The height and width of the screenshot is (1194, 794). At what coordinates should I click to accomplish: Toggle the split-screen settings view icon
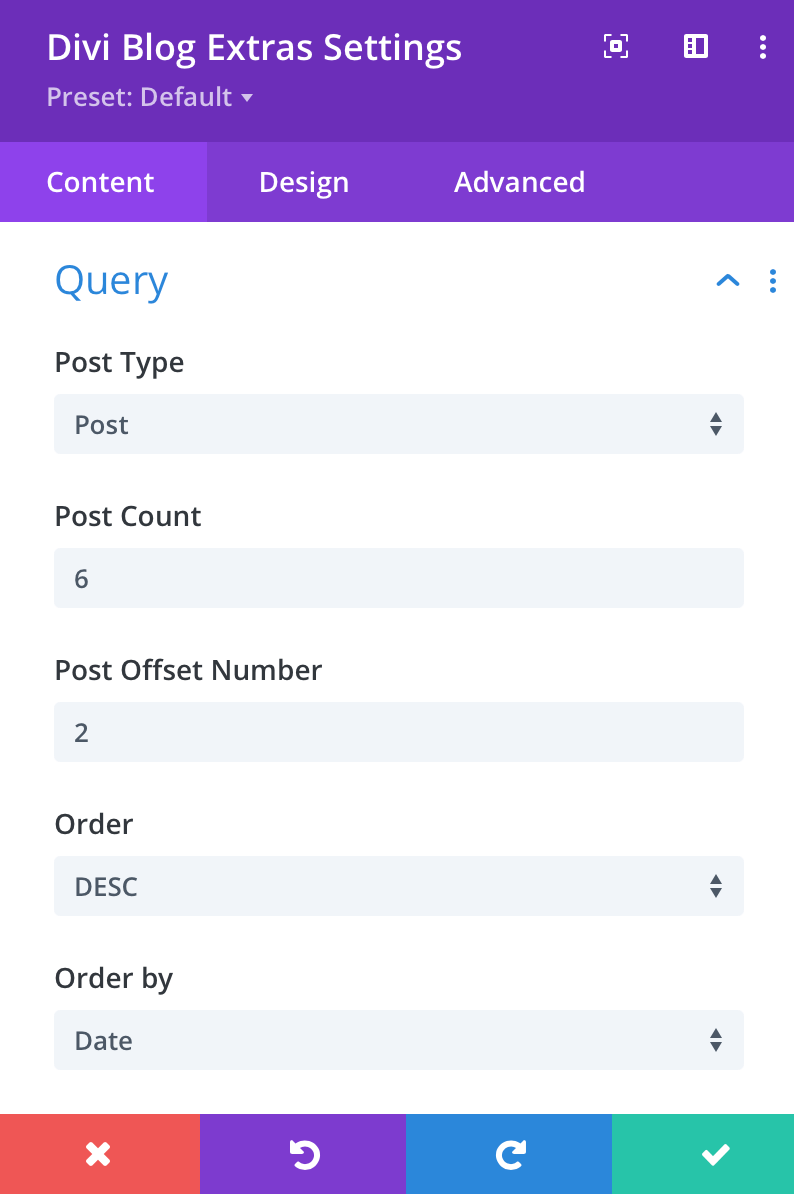click(694, 46)
